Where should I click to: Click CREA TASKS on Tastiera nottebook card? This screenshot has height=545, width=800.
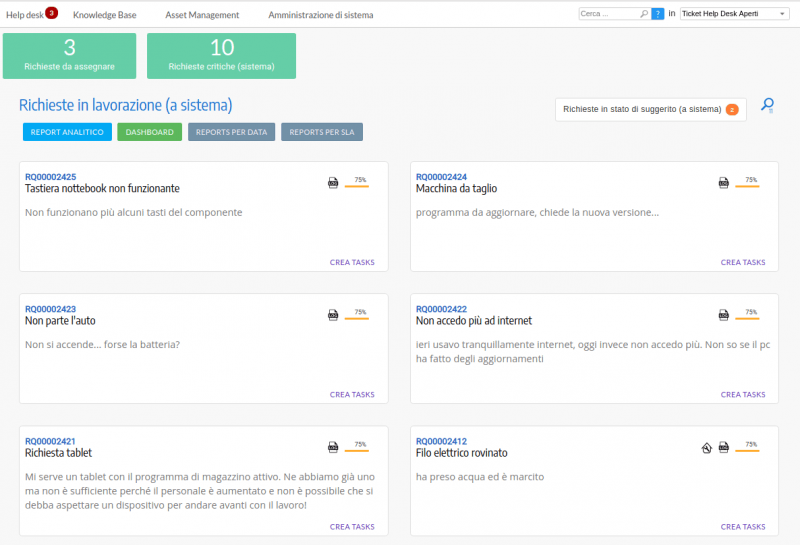352,262
